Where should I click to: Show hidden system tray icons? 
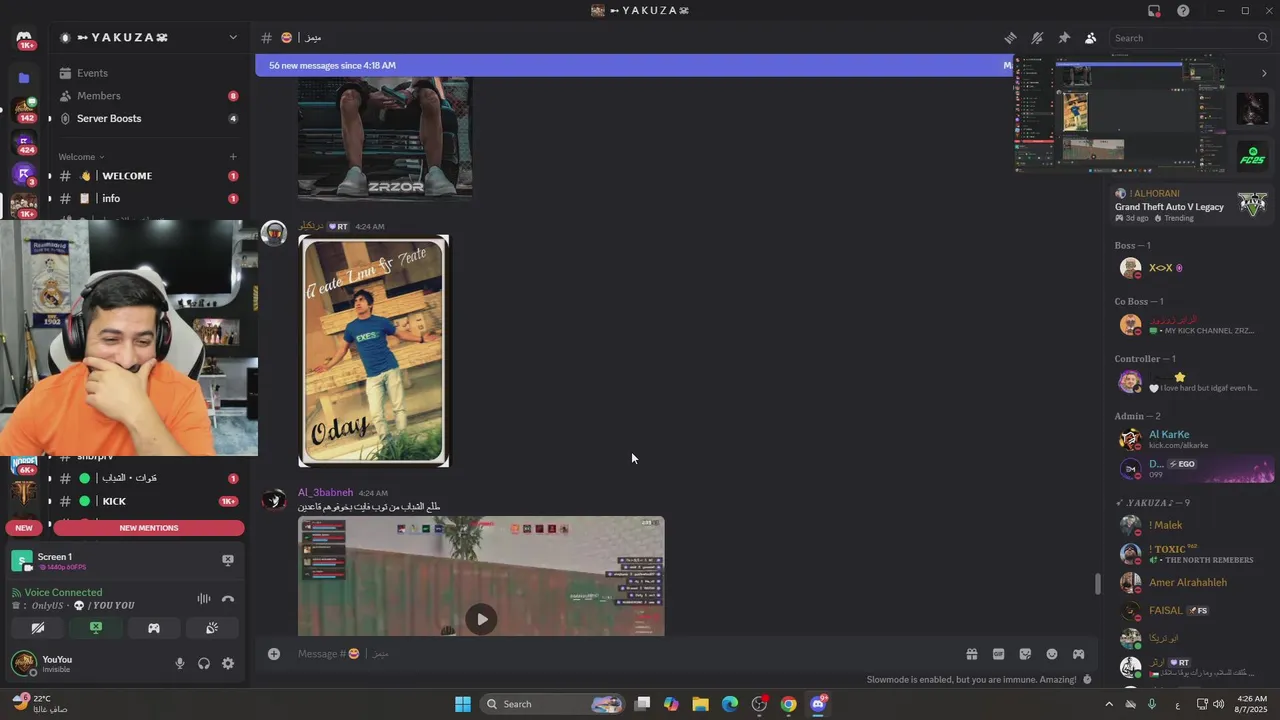click(x=1108, y=704)
